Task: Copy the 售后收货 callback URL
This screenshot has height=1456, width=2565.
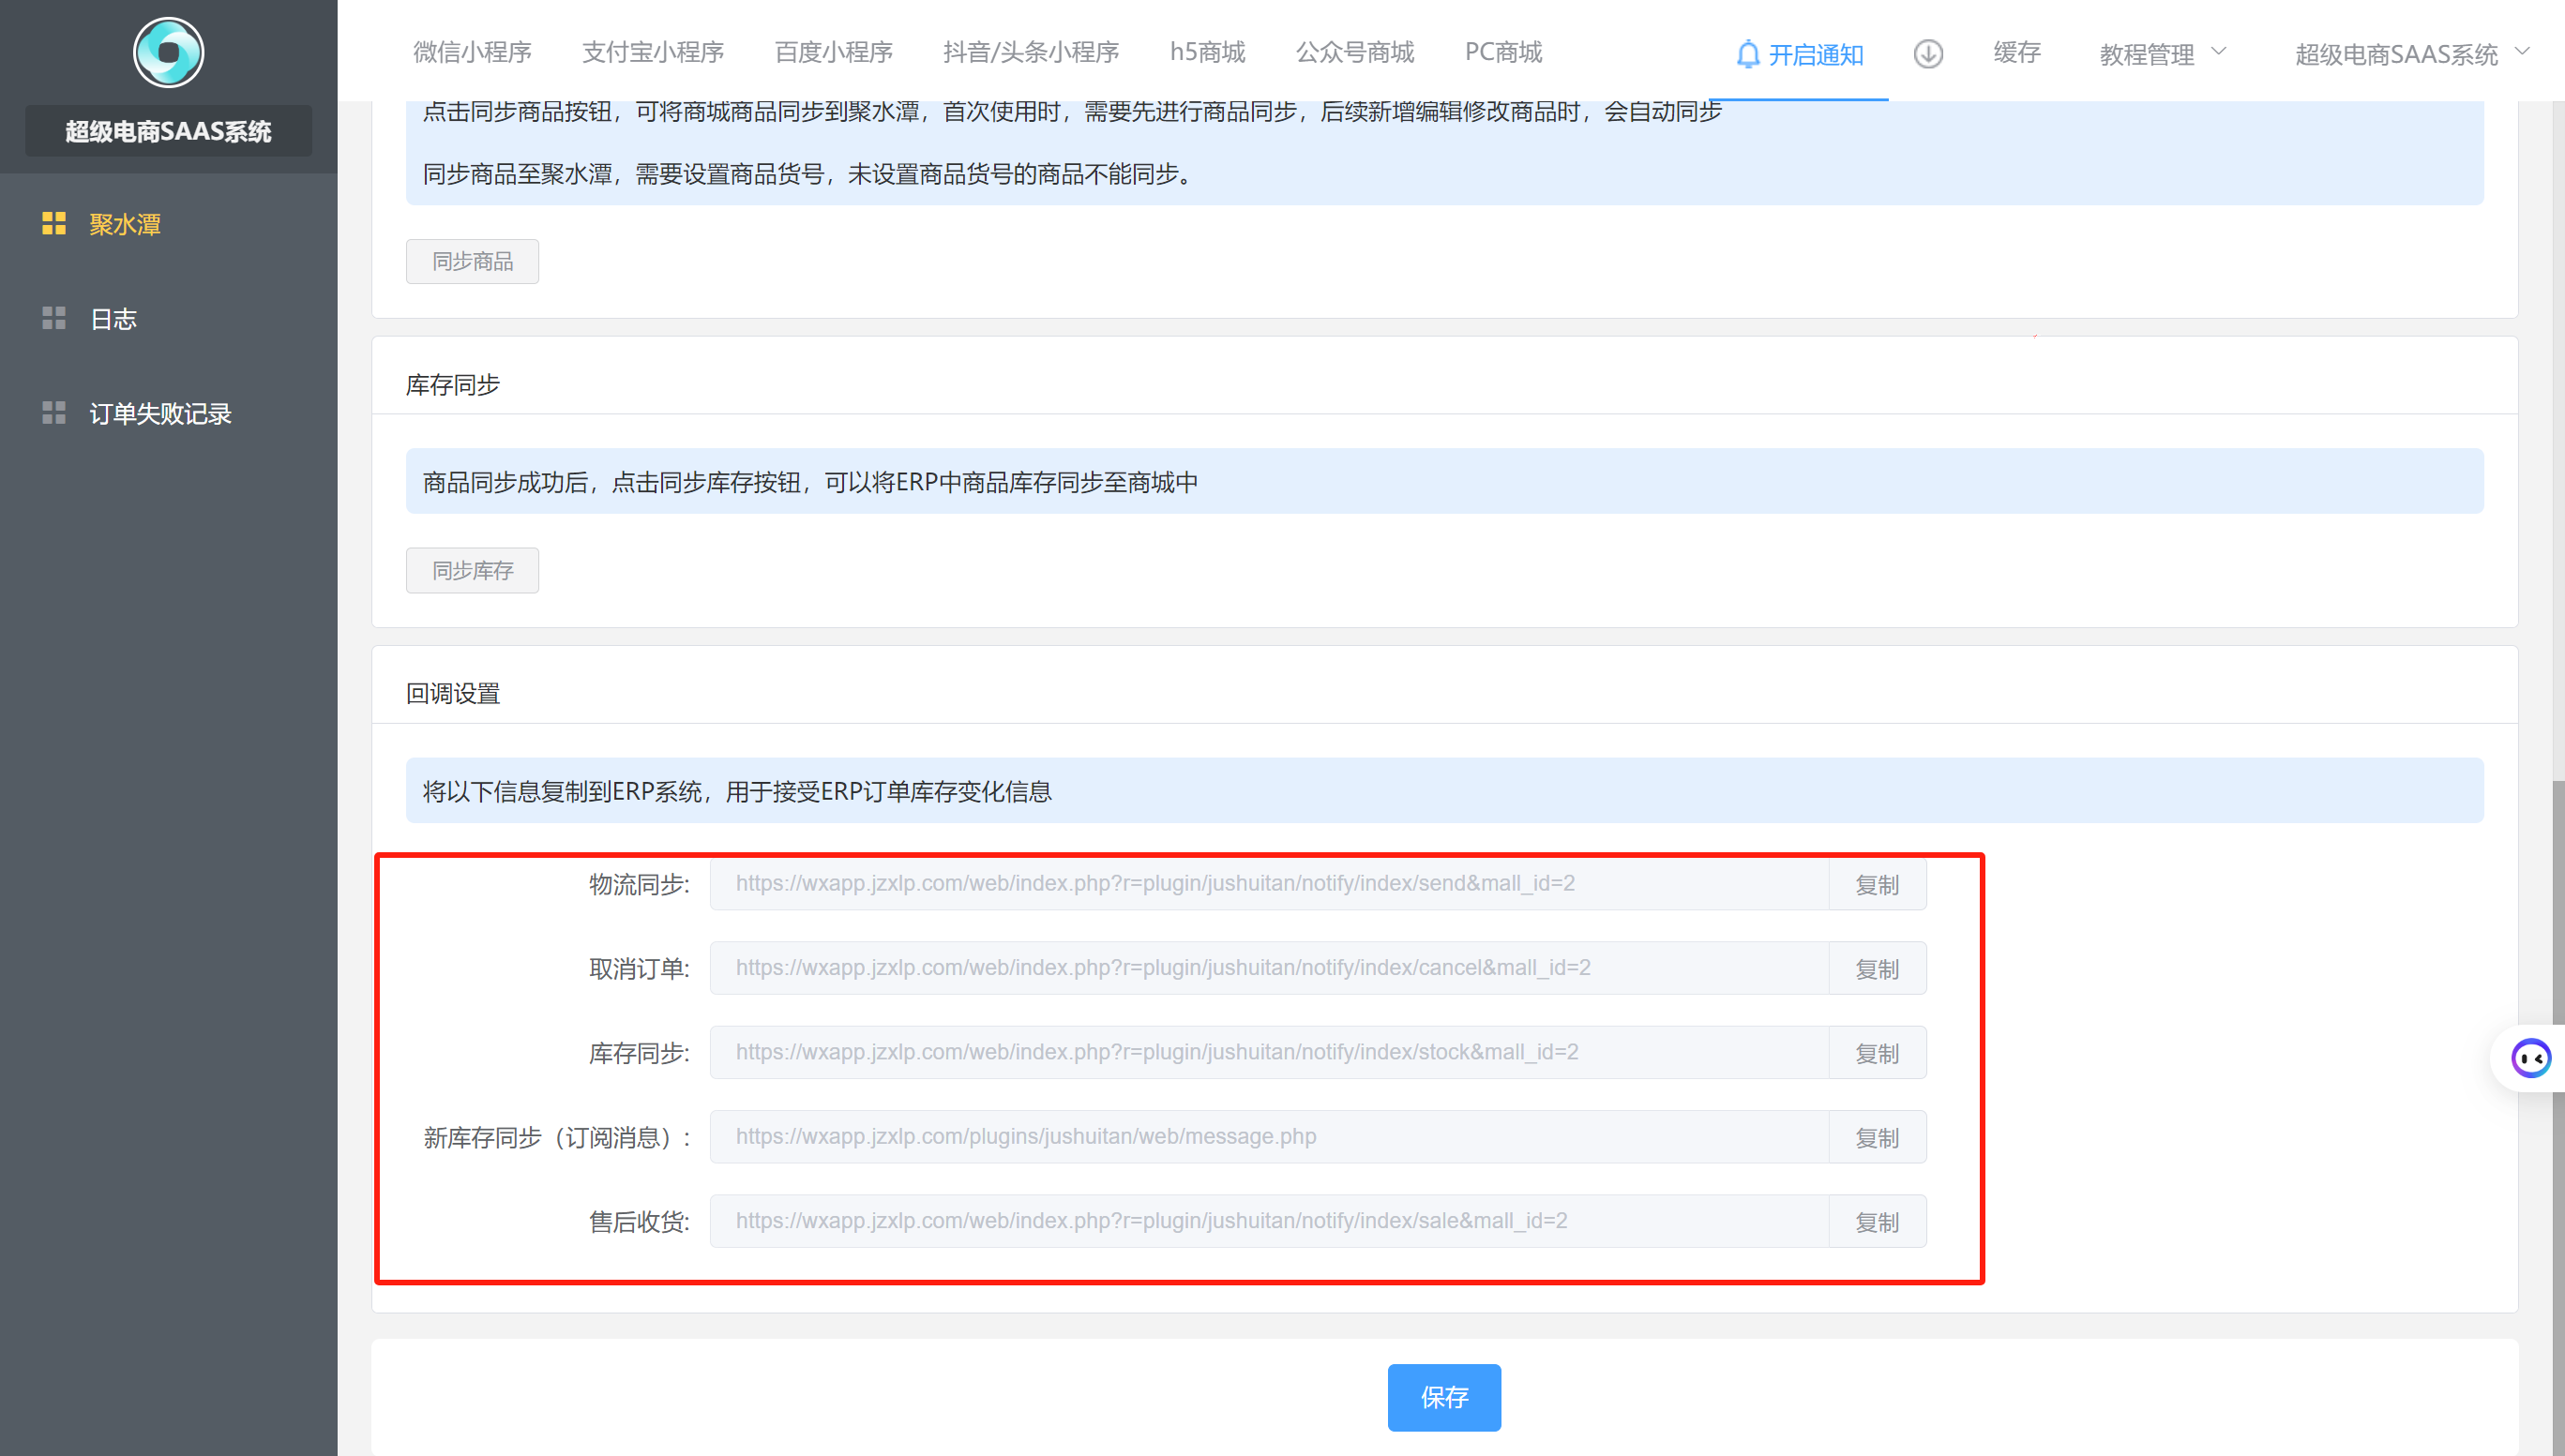Action: 1876,1222
